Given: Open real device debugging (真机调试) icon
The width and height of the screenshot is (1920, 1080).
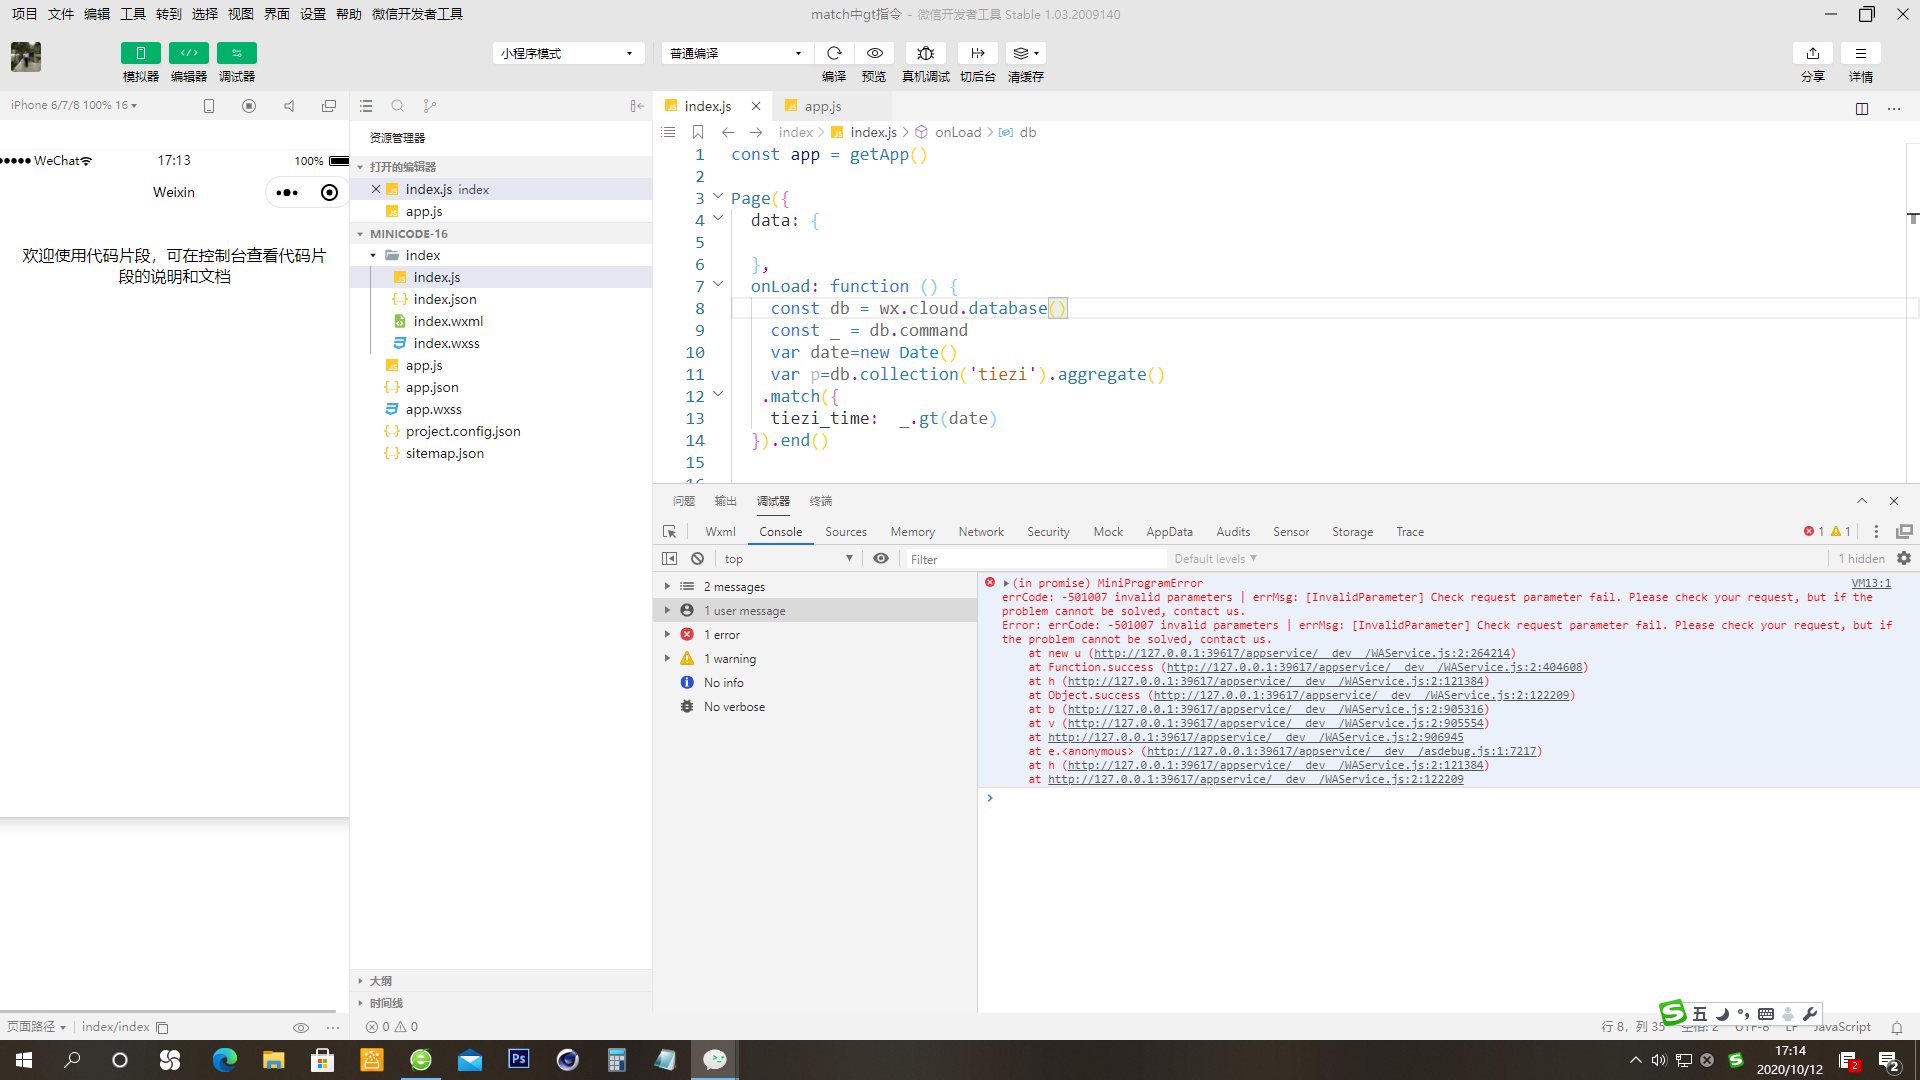Looking at the screenshot, I should 925,53.
